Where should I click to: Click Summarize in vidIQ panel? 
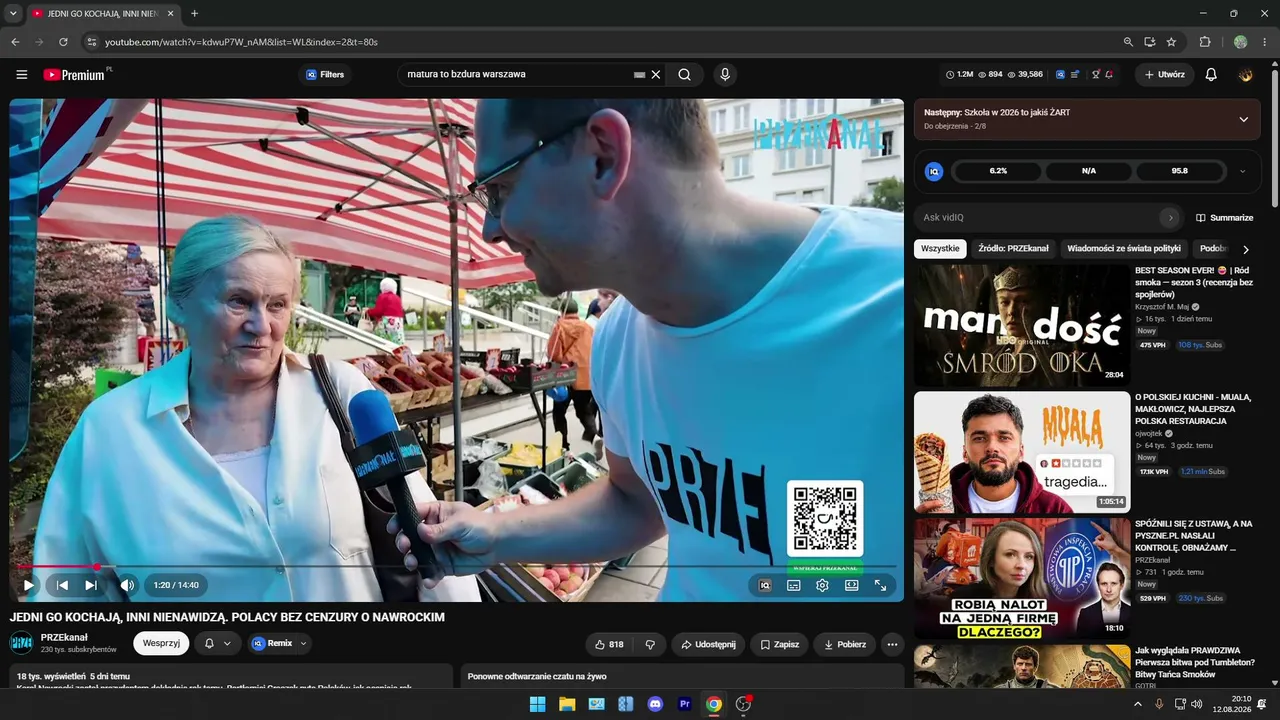coord(1224,217)
